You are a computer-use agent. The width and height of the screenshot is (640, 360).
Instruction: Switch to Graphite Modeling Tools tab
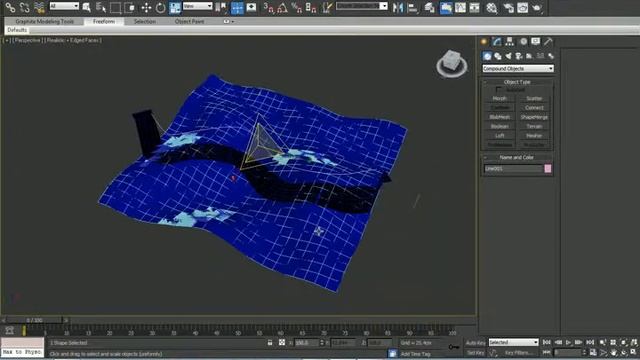[x=44, y=21]
